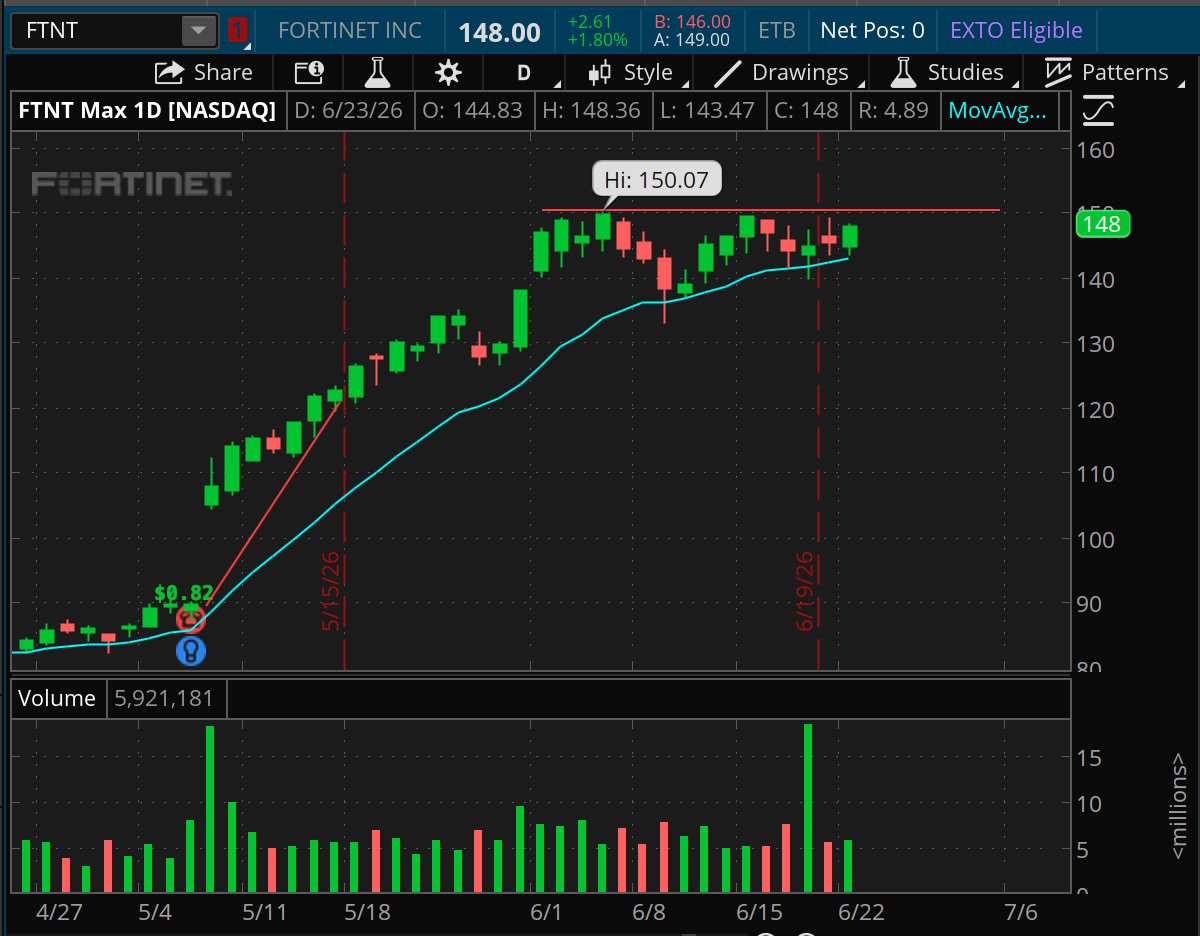Image resolution: width=1200 pixels, height=936 pixels.
Task: Click the C: 148 close value
Action: click(807, 110)
